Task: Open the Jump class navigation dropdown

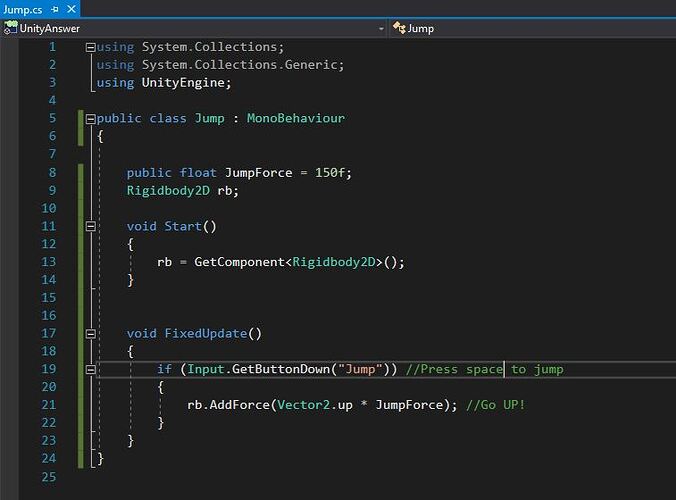Action: 533,28
